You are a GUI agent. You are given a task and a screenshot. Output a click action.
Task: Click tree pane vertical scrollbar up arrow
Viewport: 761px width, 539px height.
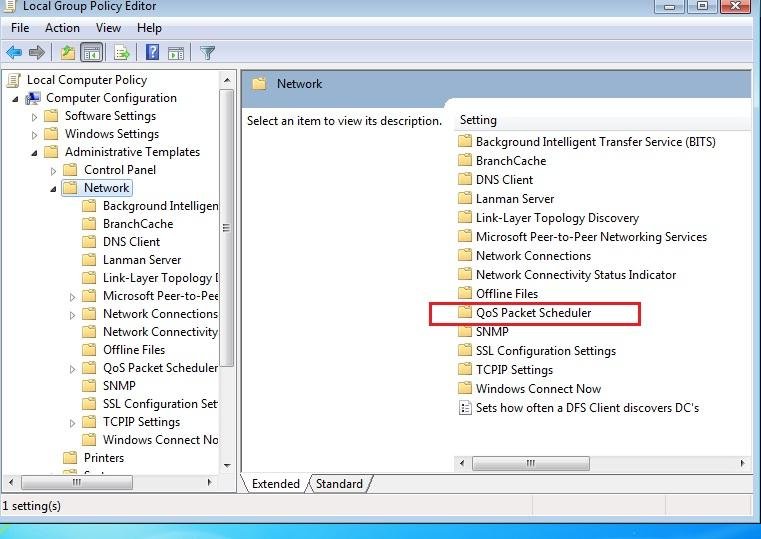pos(227,80)
